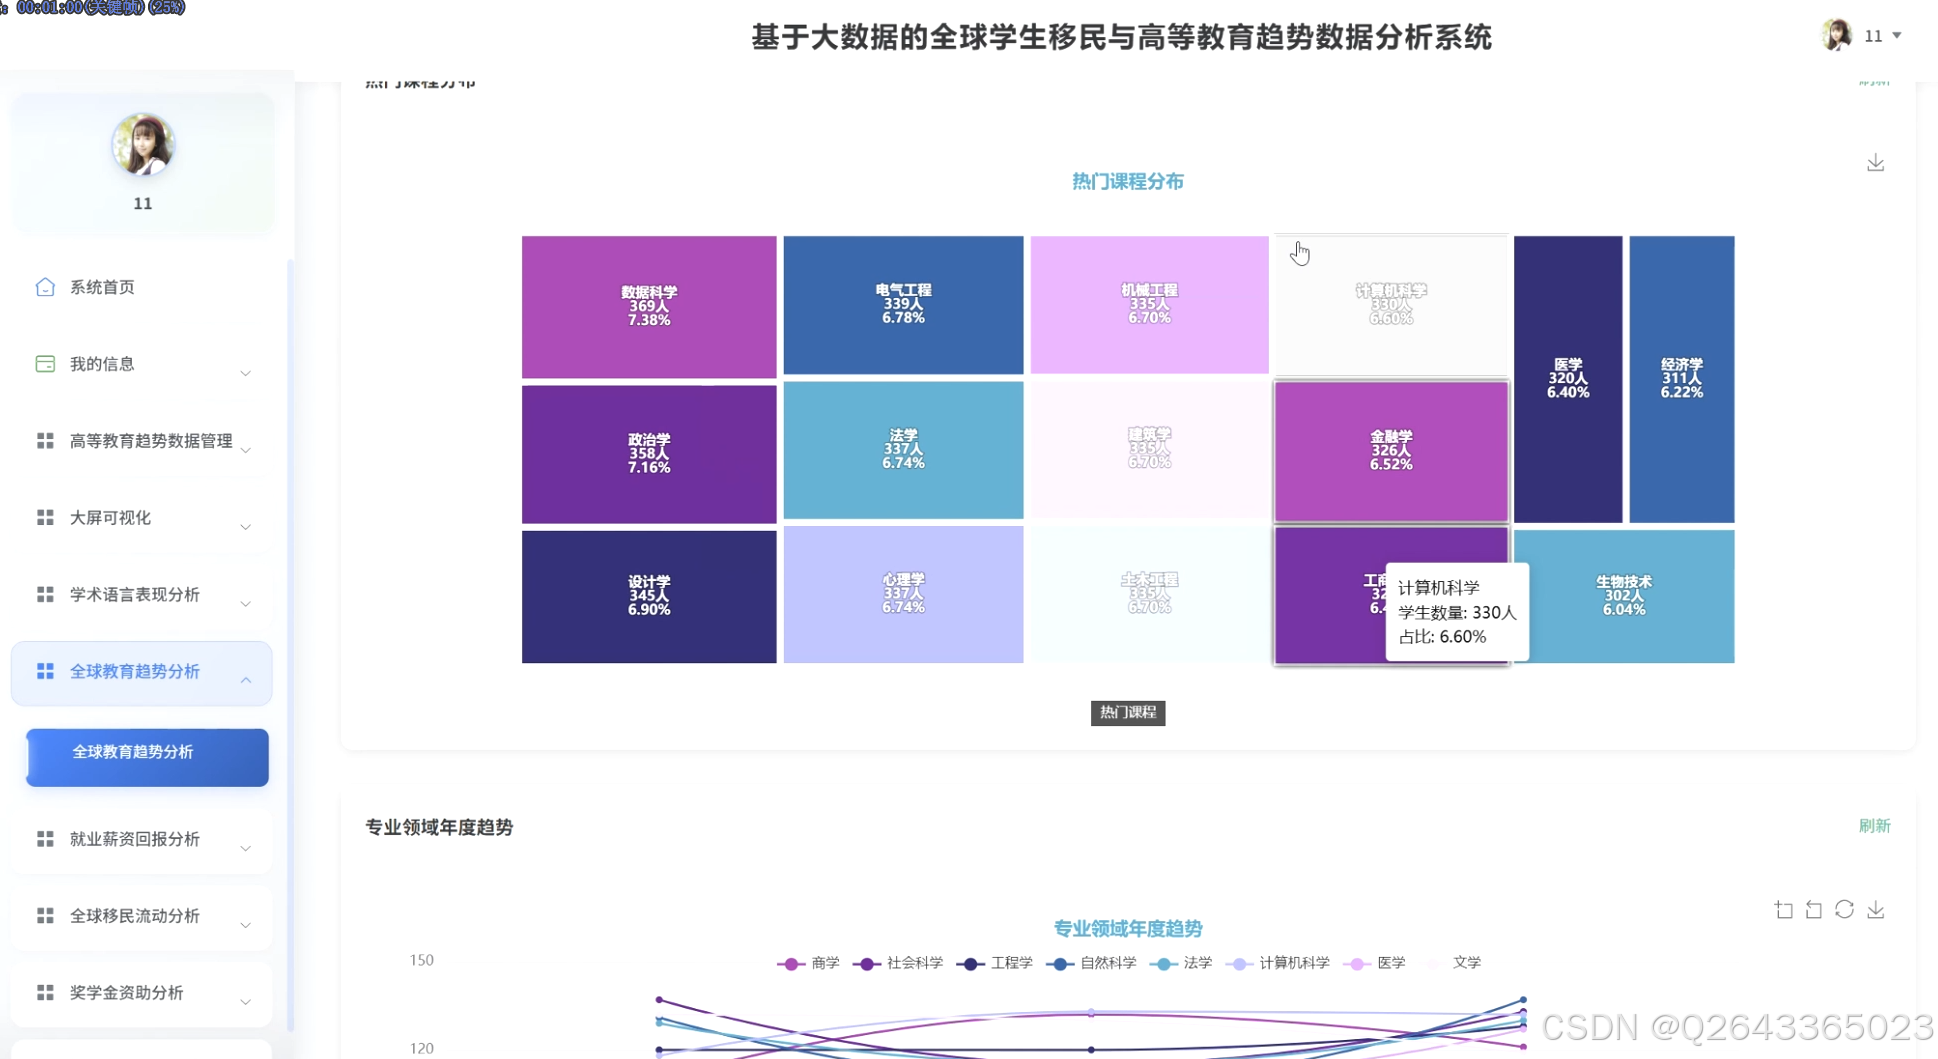Image resolution: width=1938 pixels, height=1059 pixels.
Task: Click the restore icon on trend chart
Action: tap(1845, 910)
